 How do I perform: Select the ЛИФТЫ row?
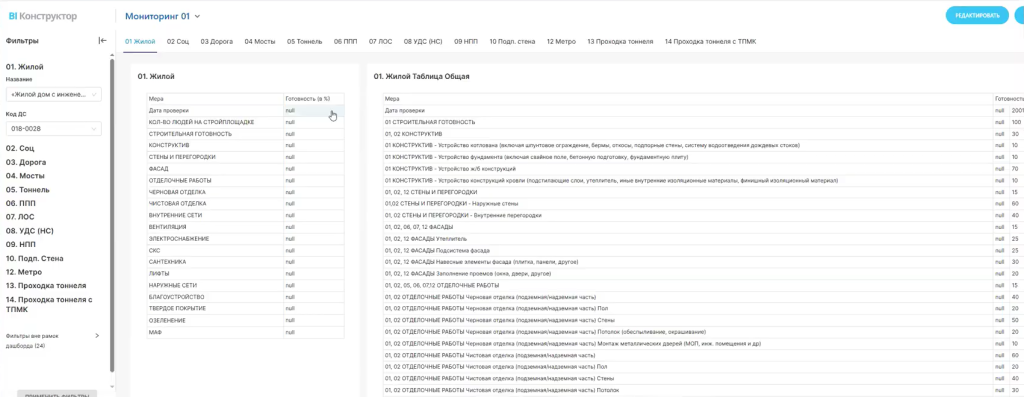tap(245, 274)
